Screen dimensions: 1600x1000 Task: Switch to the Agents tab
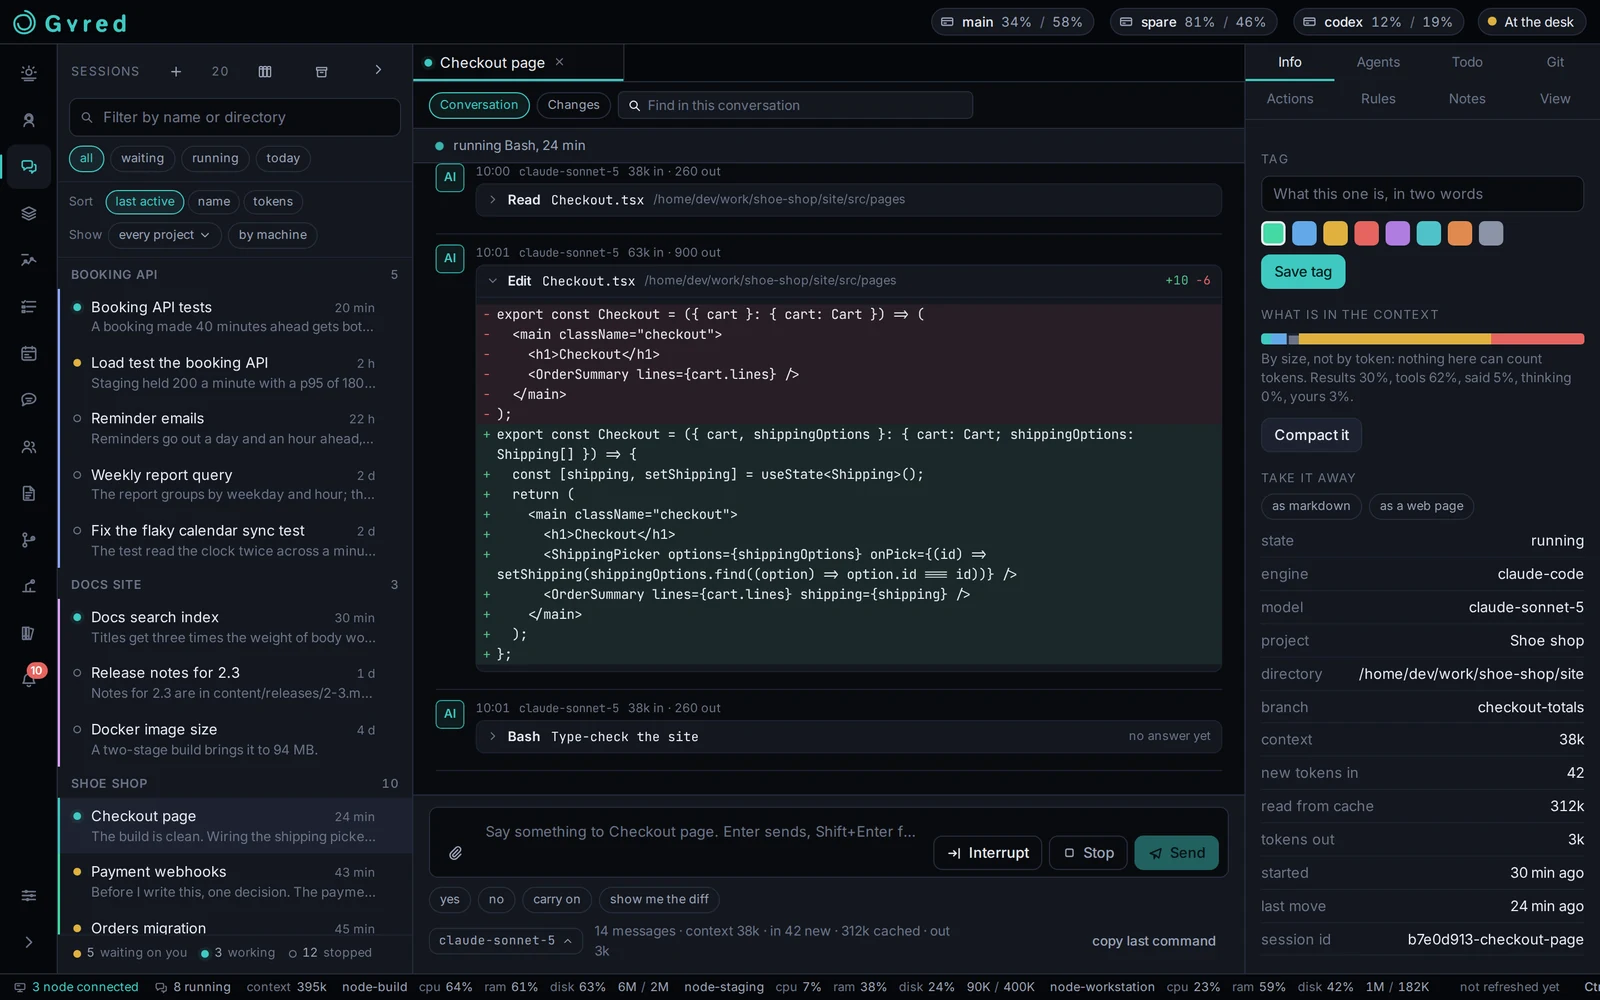pyautogui.click(x=1378, y=62)
